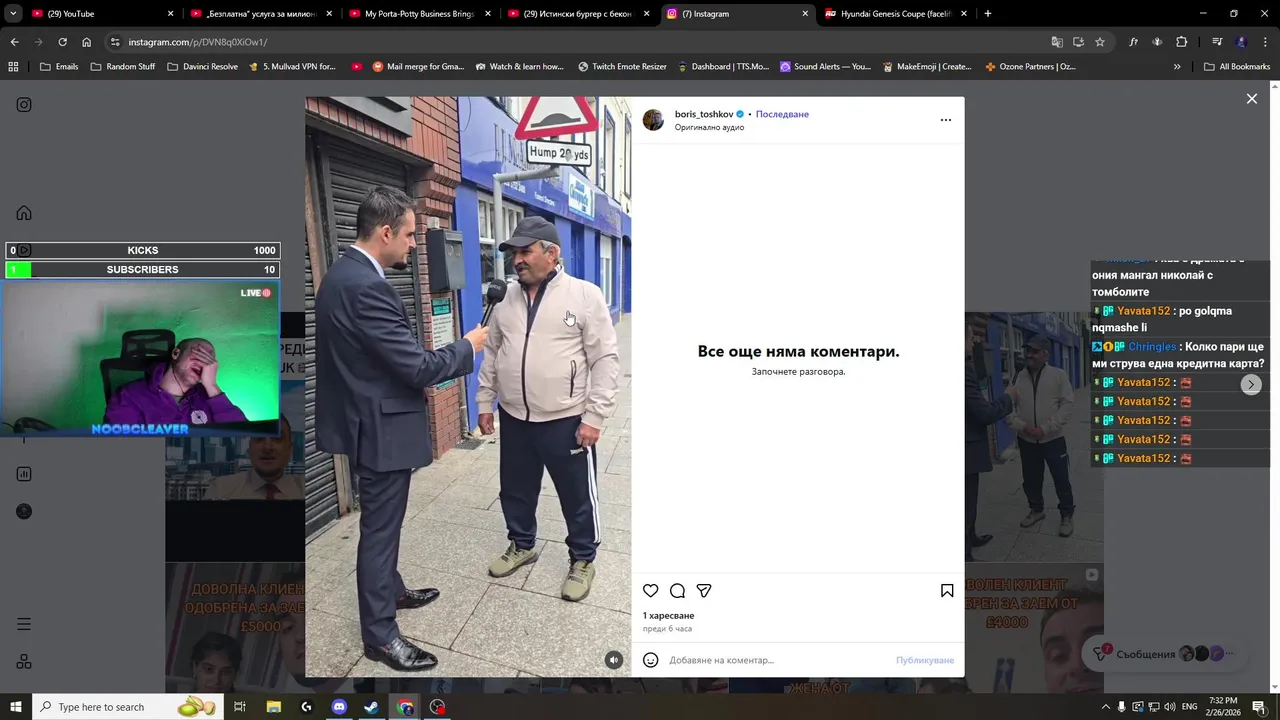Image resolution: width=1280 pixels, height=720 pixels.
Task: Save the post with the bookmark icon
Action: (947, 591)
